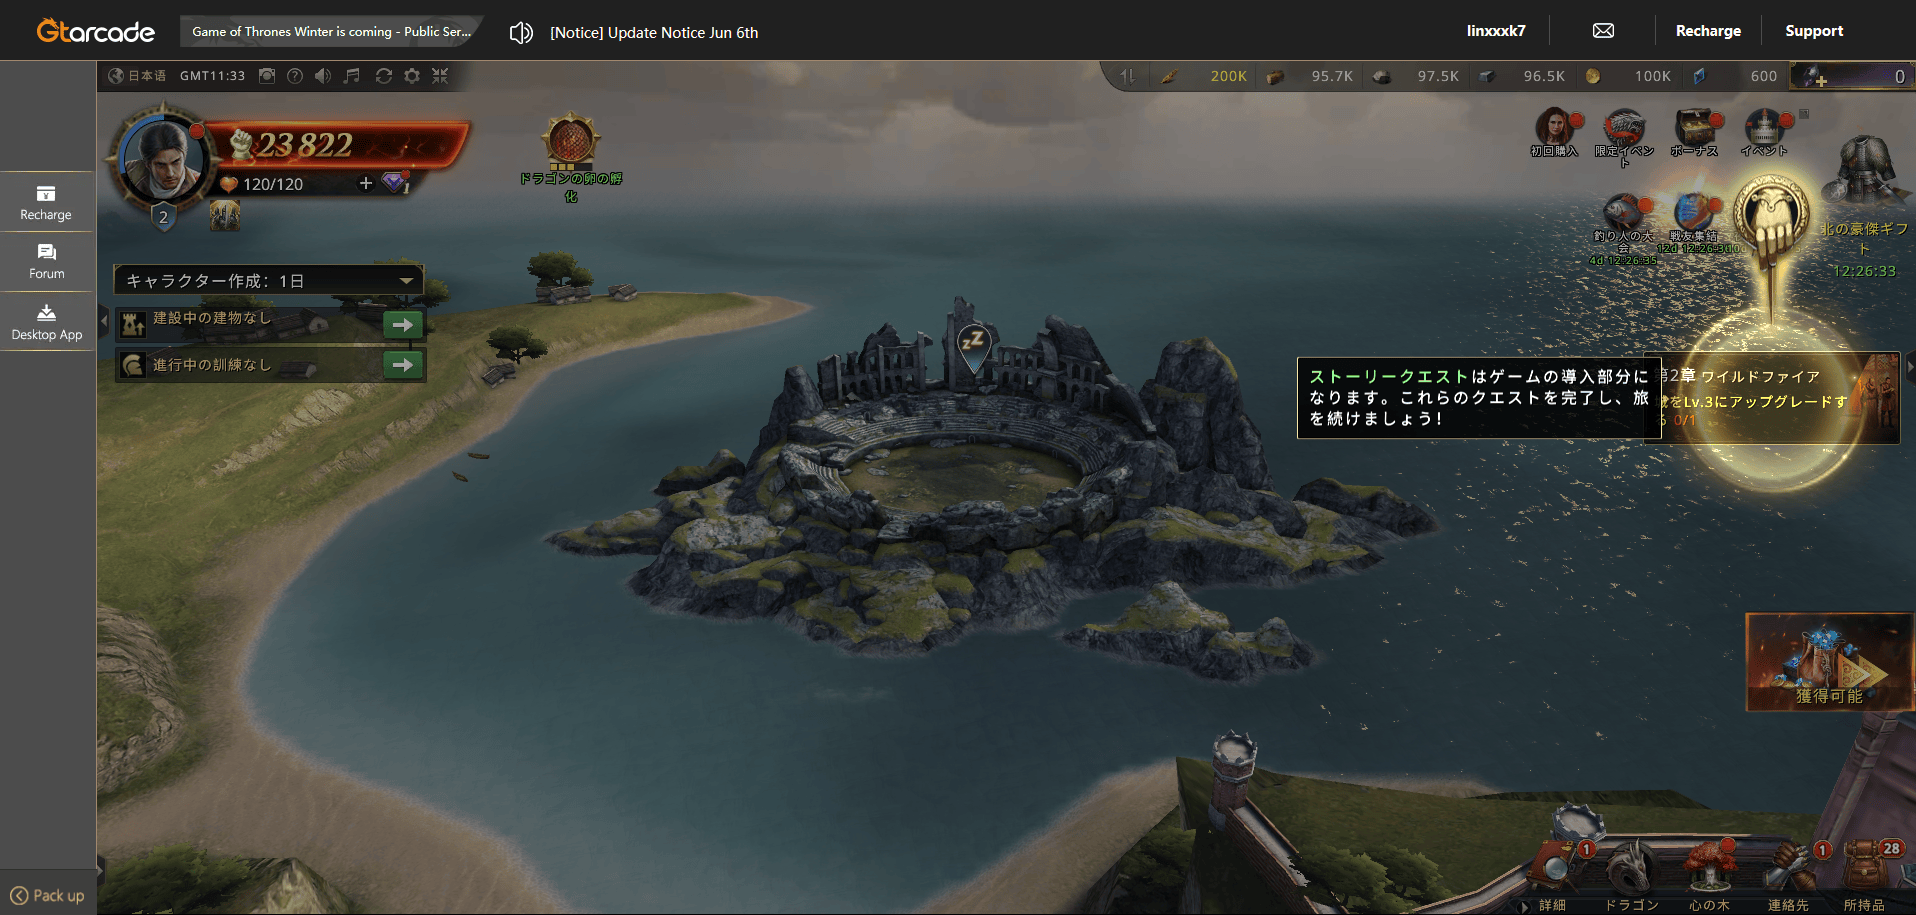Click the notice speaker icon
Image resolution: width=1916 pixels, height=915 pixels.
[x=521, y=33]
